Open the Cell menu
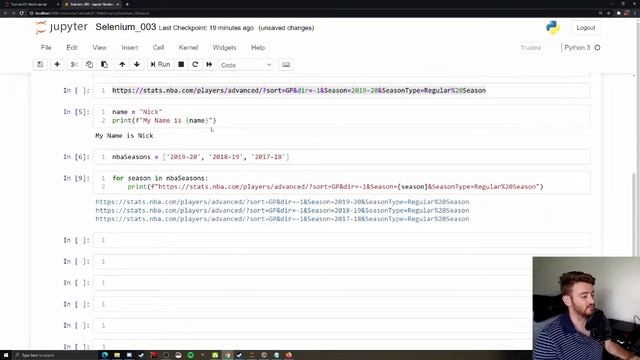Screen dimensions: 640x360 click(x=158, y=48)
